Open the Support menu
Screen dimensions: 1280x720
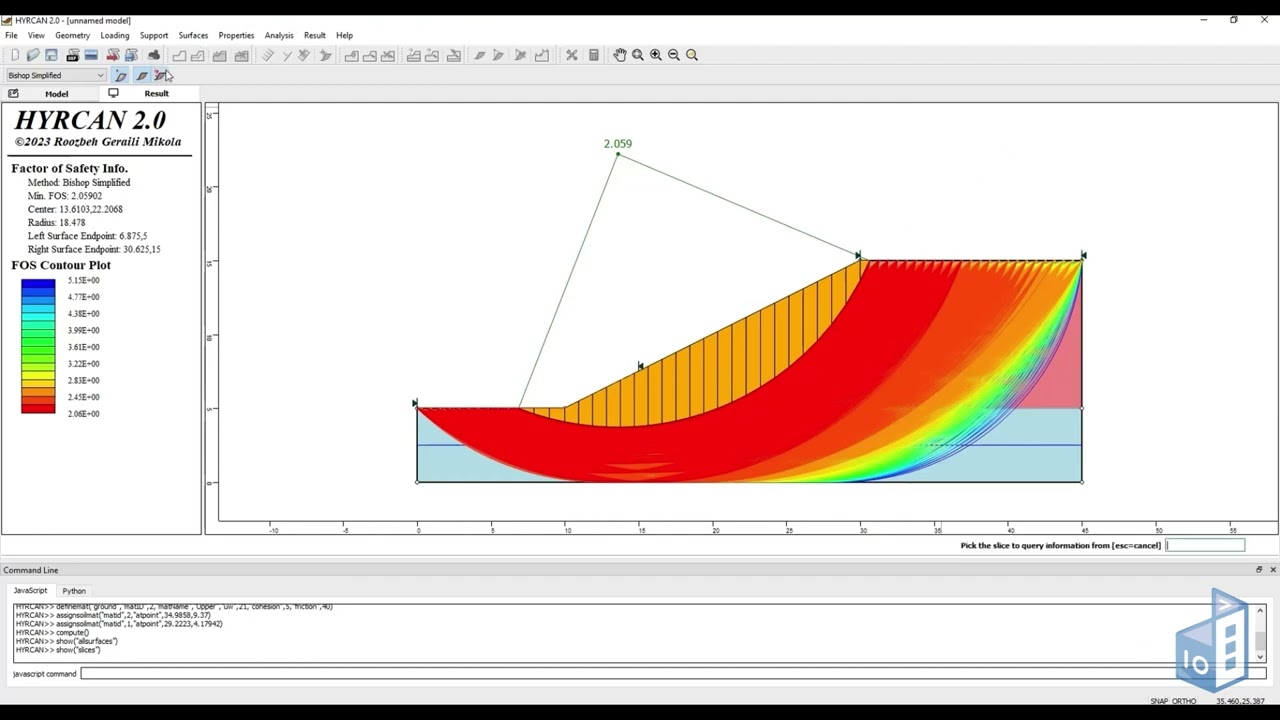[x=154, y=35]
